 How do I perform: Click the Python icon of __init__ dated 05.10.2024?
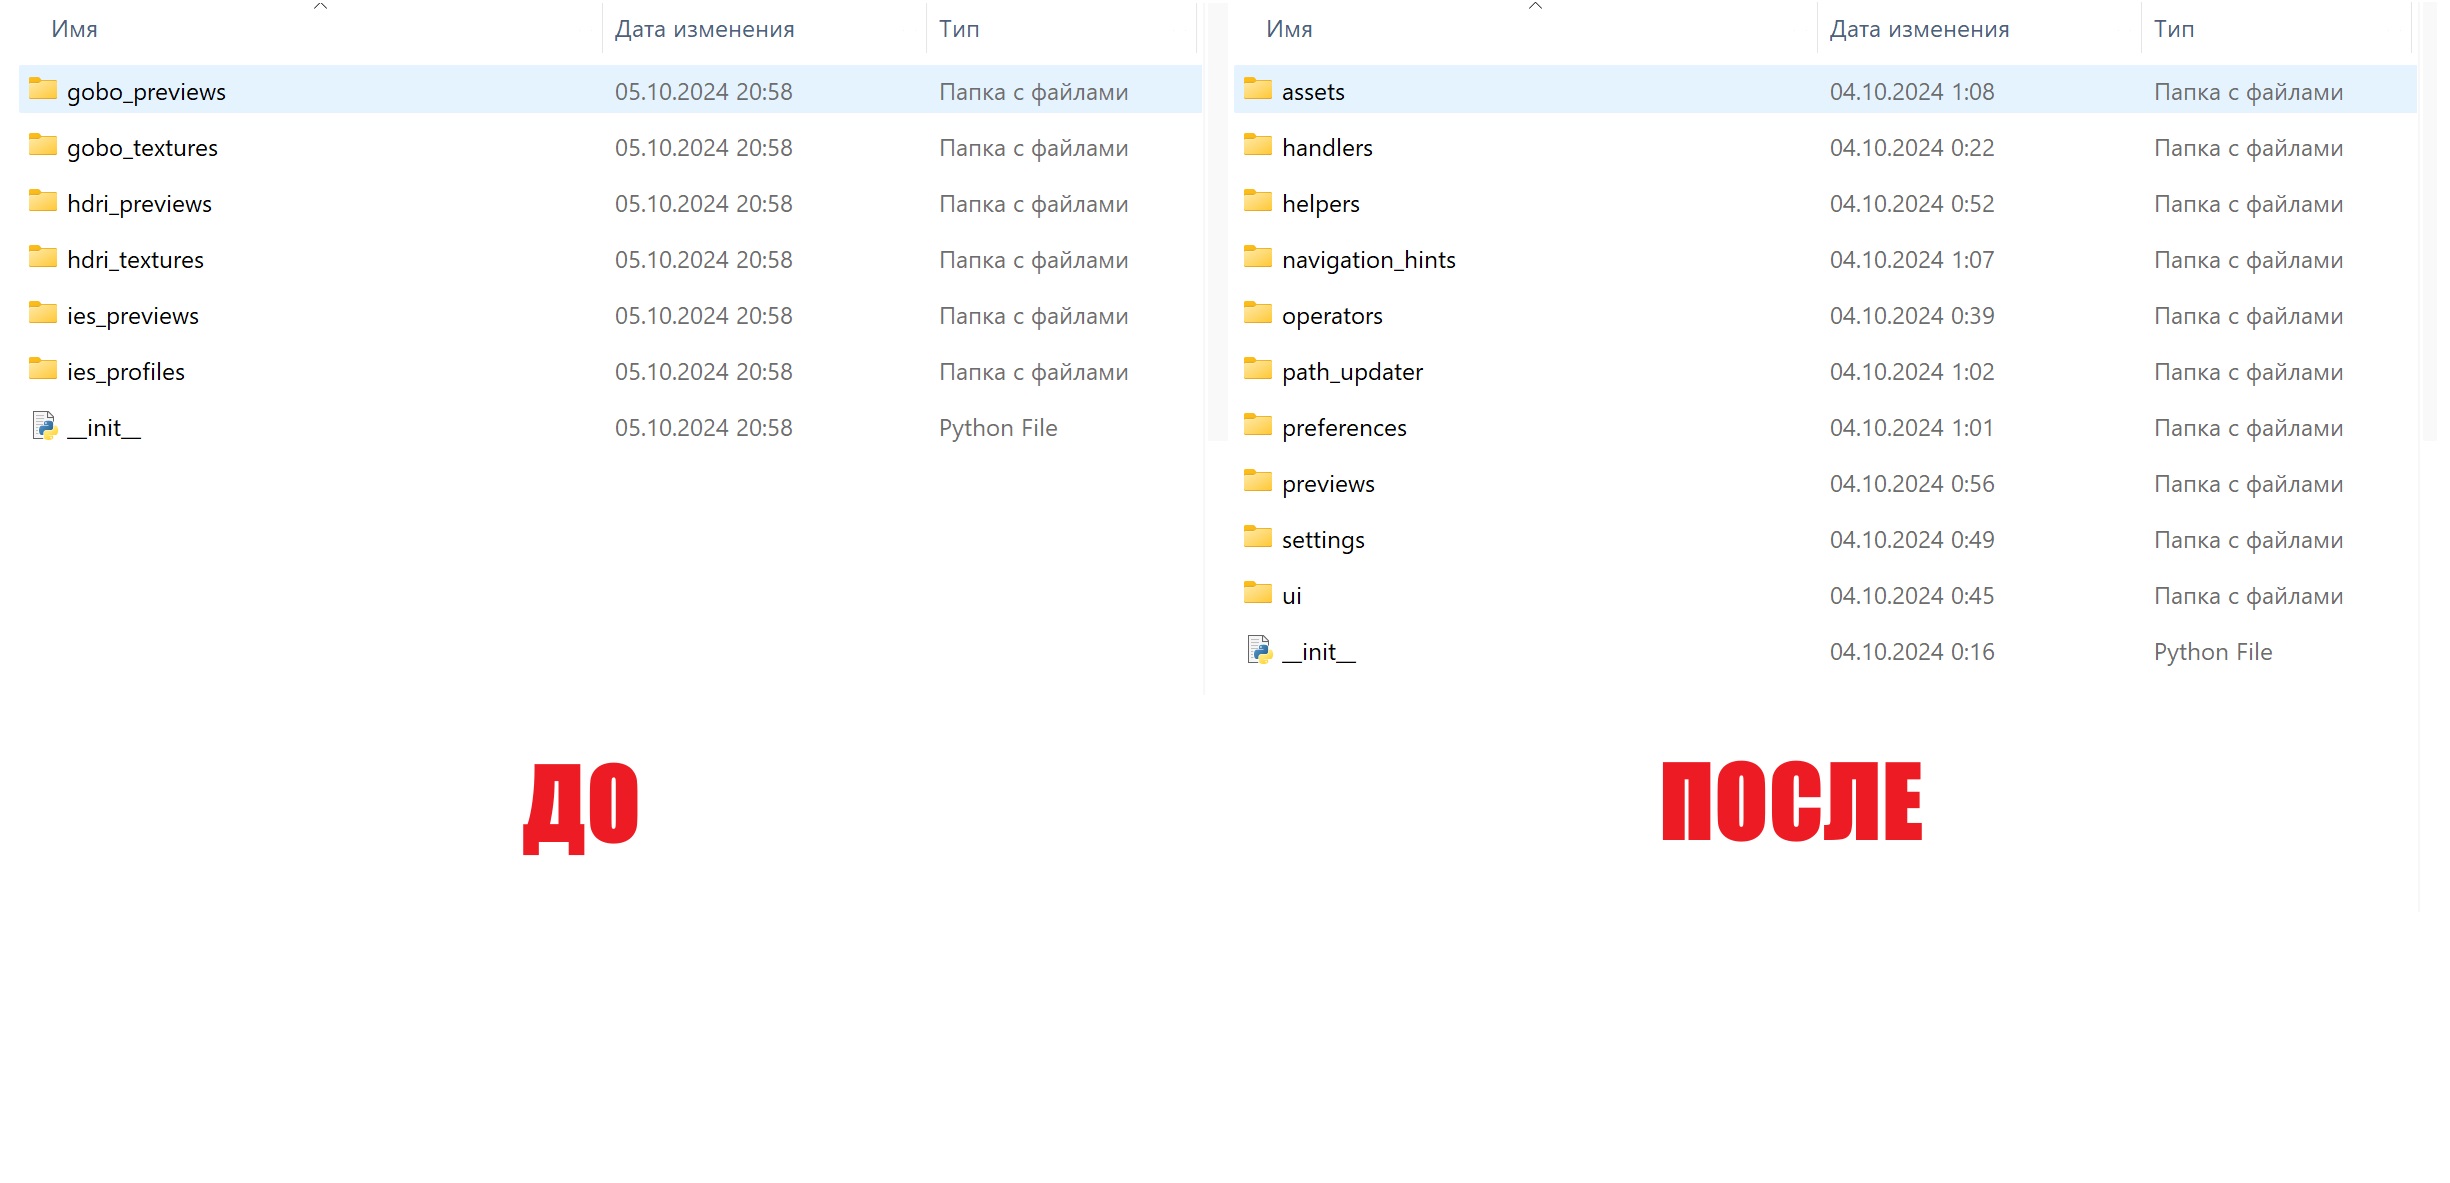click(x=45, y=426)
